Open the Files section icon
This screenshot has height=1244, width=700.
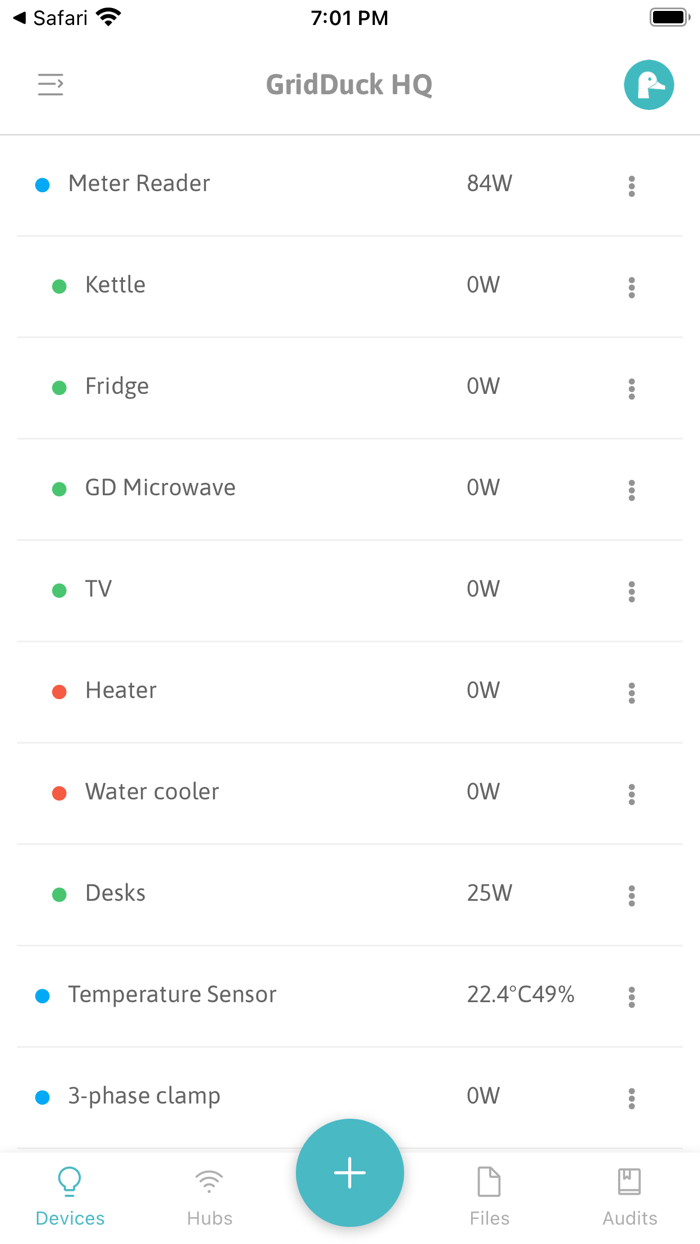489,1182
